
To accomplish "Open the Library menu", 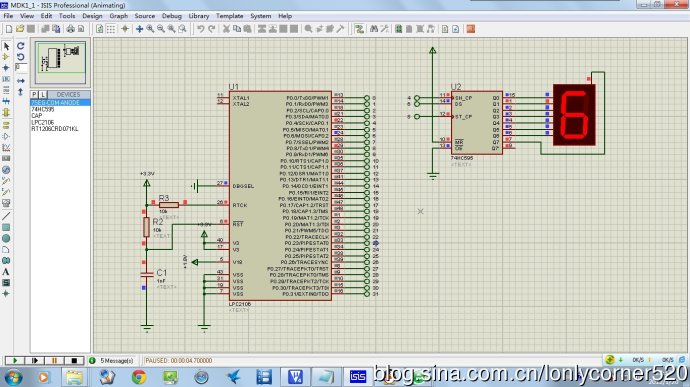I will point(198,16).
